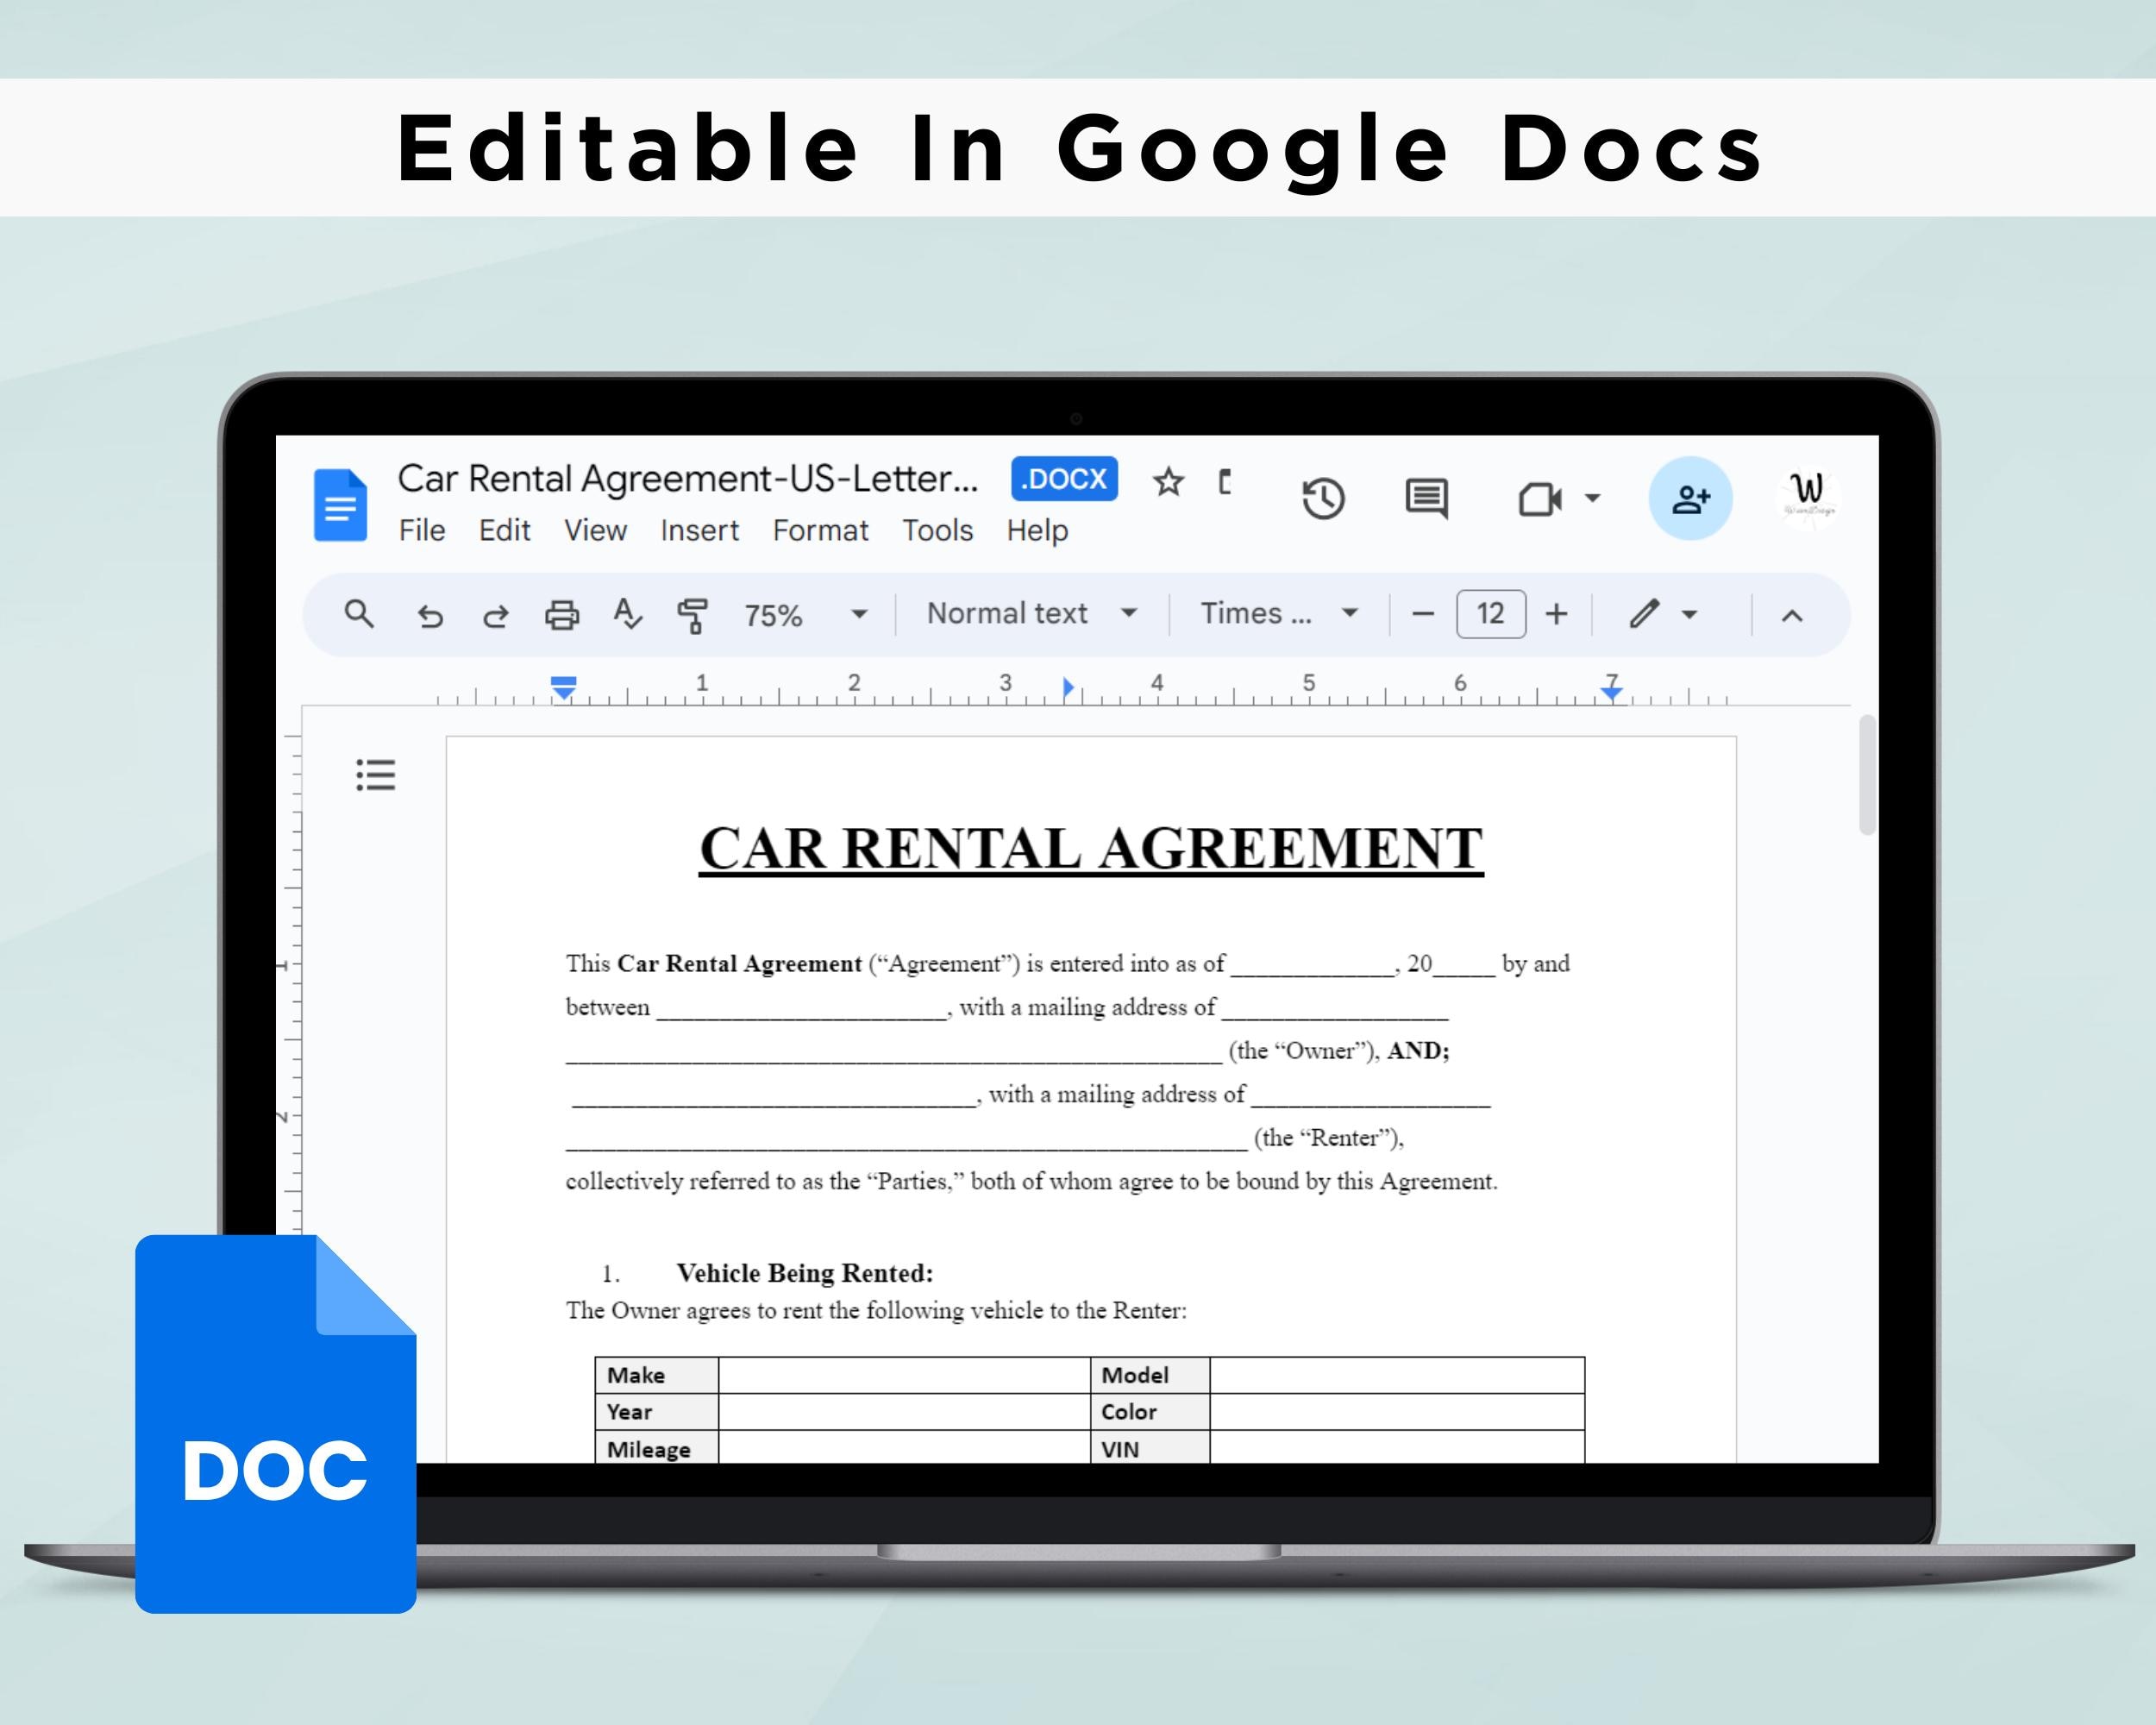Run spelling and grammar check icon

pyautogui.click(x=627, y=614)
